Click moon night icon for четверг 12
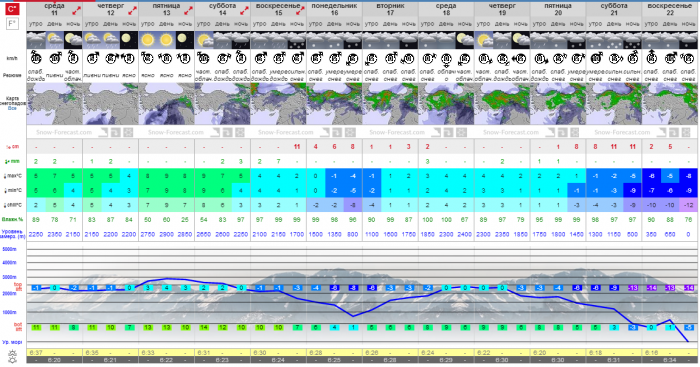The height and width of the screenshot is (367, 700). [129, 40]
